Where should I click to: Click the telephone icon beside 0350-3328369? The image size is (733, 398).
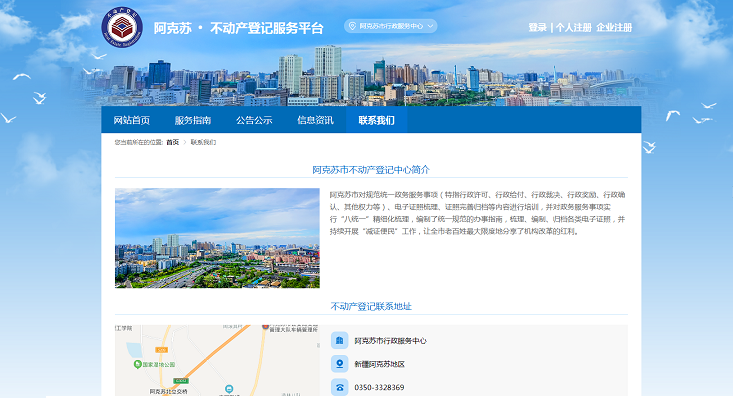tap(339, 387)
